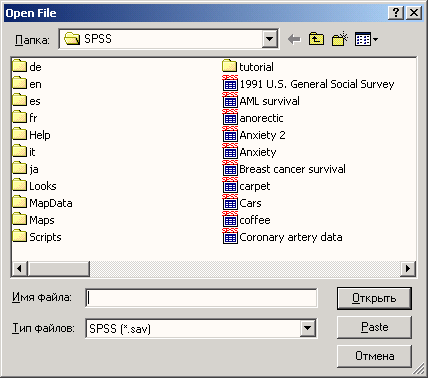Close the Open File dialog
Viewport: 428px width, 378px height.
point(414,13)
